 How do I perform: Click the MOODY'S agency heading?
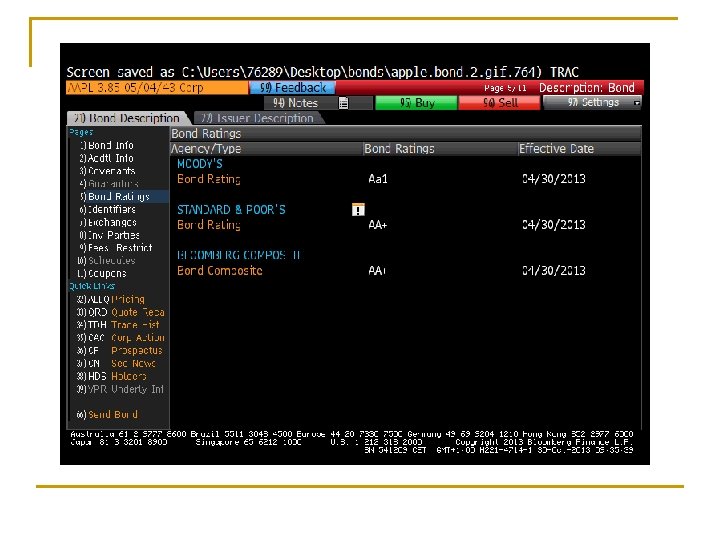[x=200, y=164]
